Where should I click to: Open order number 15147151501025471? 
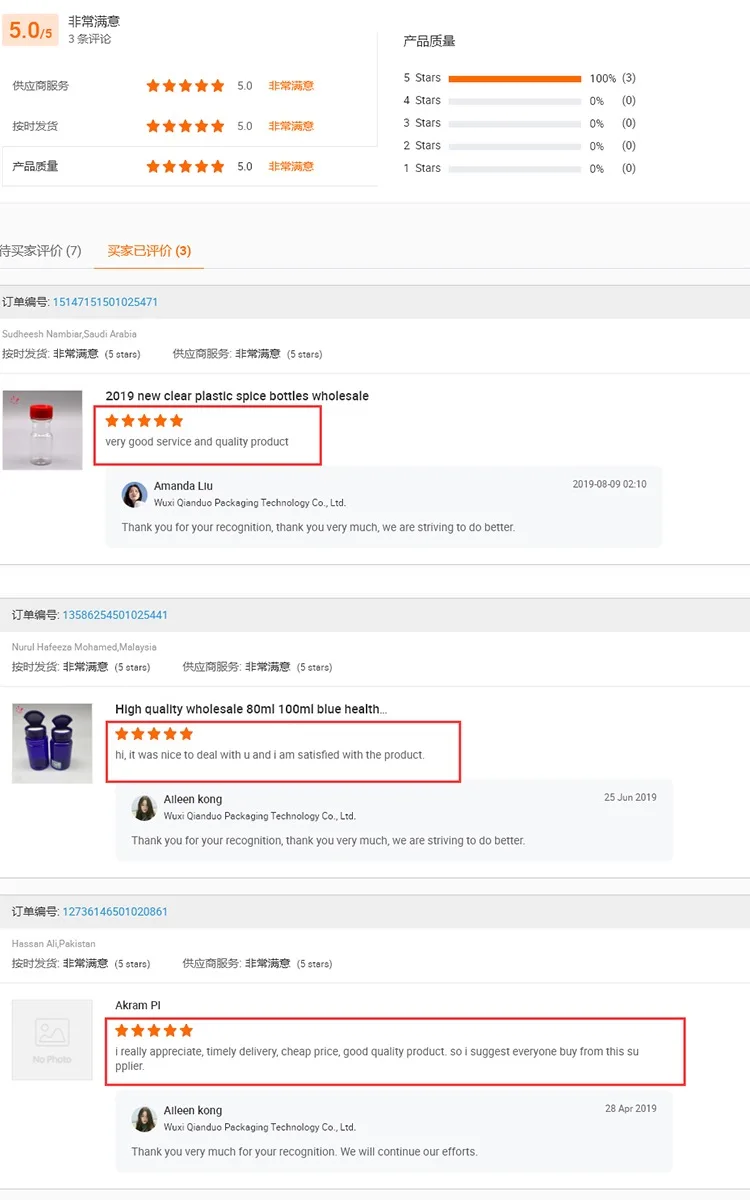click(x=105, y=302)
